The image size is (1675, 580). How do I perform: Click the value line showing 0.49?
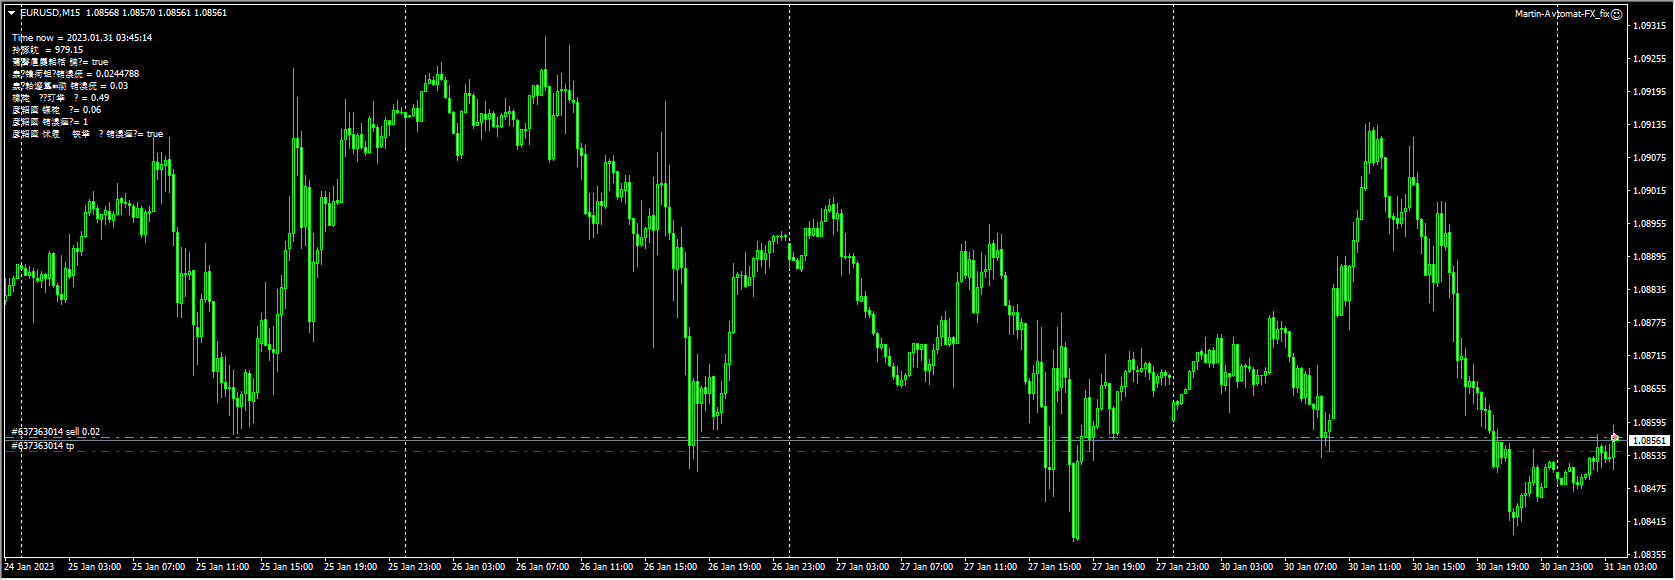tap(61, 98)
